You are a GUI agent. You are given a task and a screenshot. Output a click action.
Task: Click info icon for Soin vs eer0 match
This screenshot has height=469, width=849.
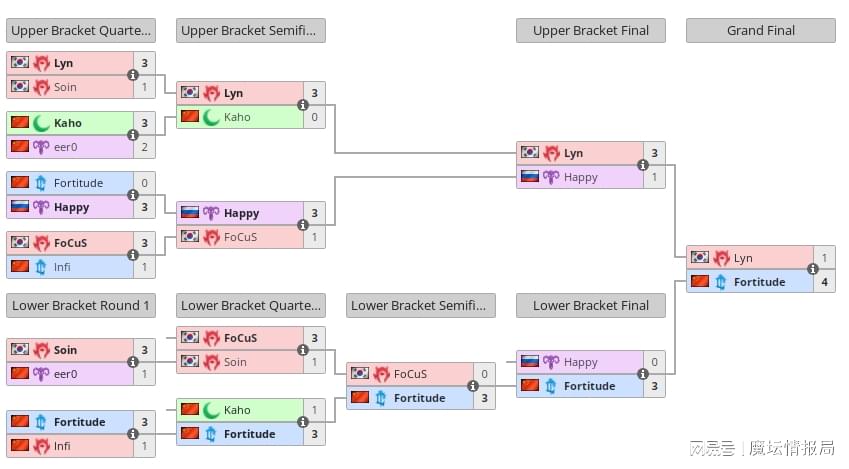pyautogui.click(x=133, y=362)
